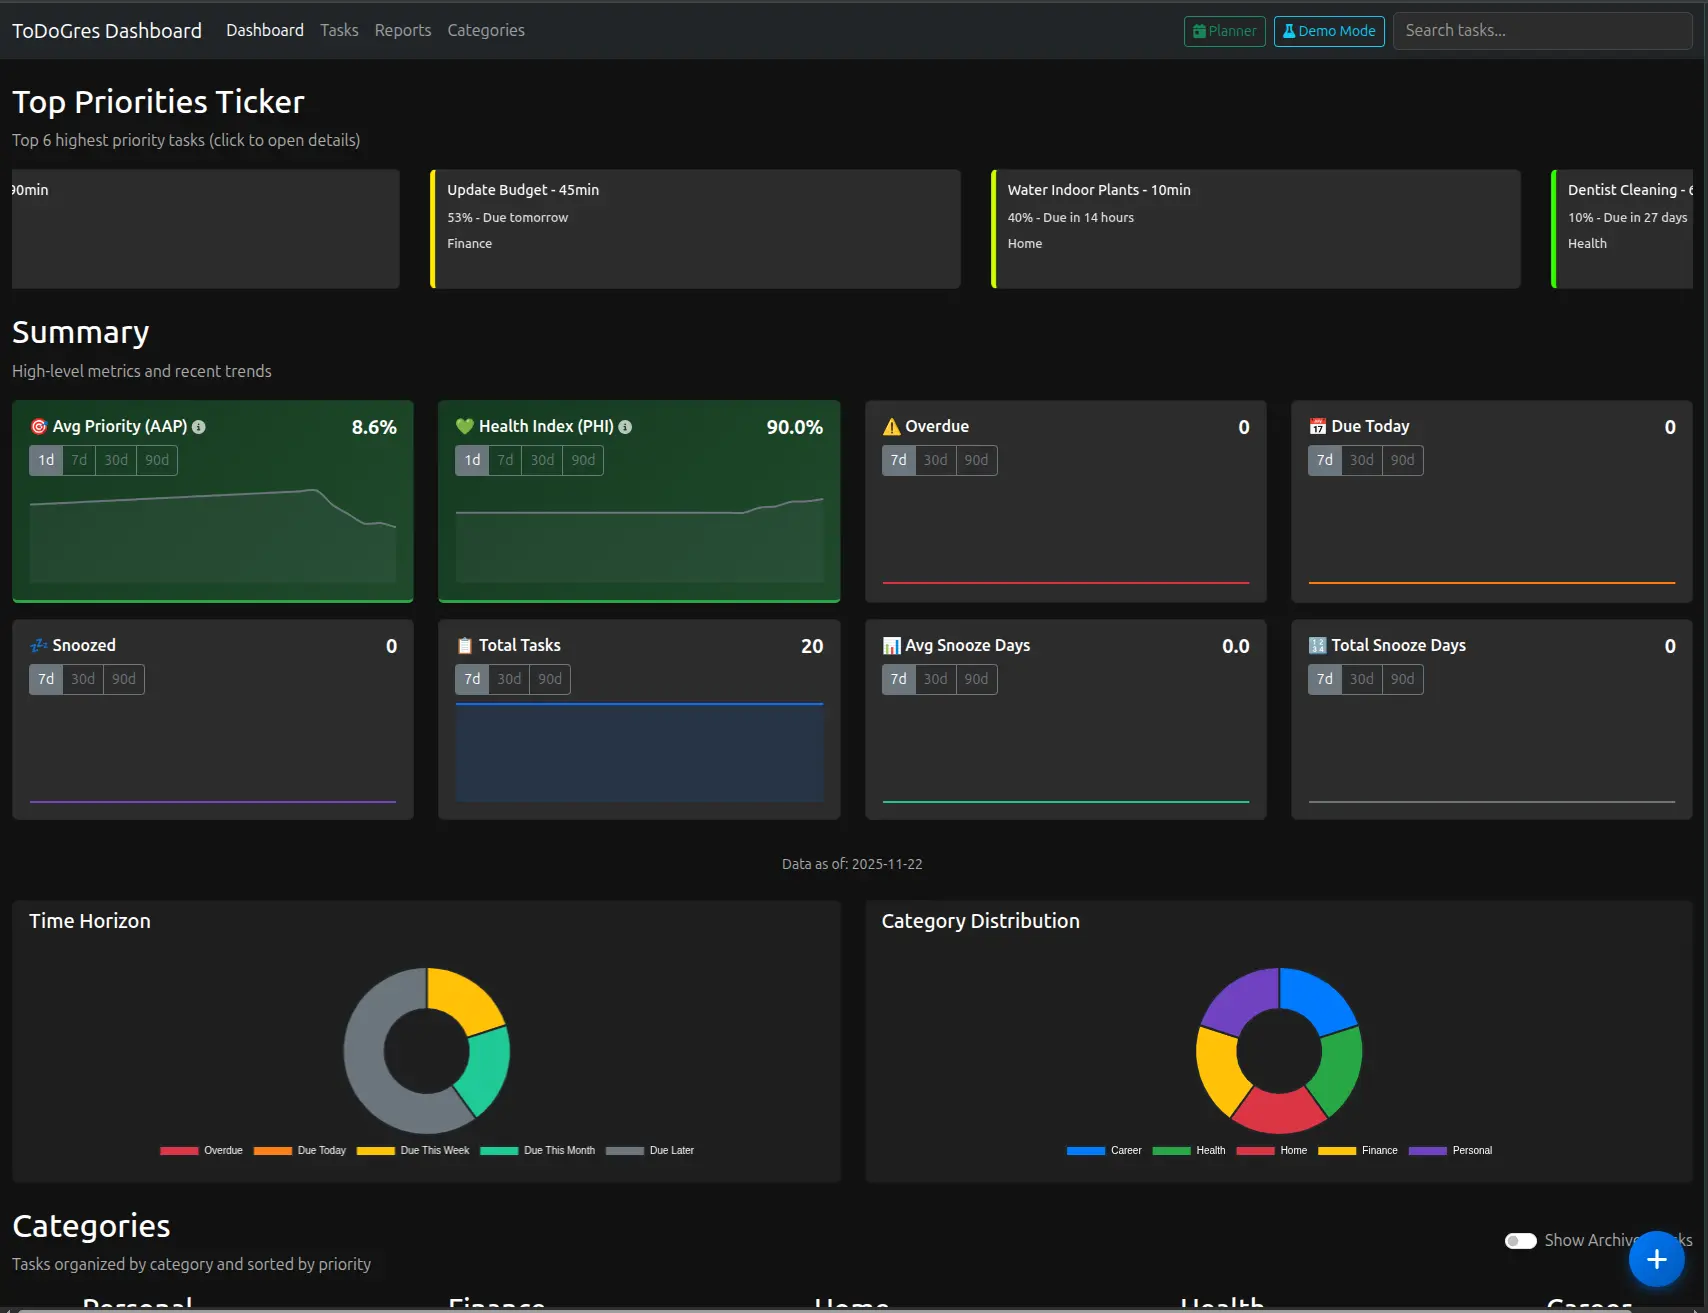This screenshot has height=1313, width=1708.
Task: Toggle the Show Archived Tasks switch
Action: coord(1520,1240)
